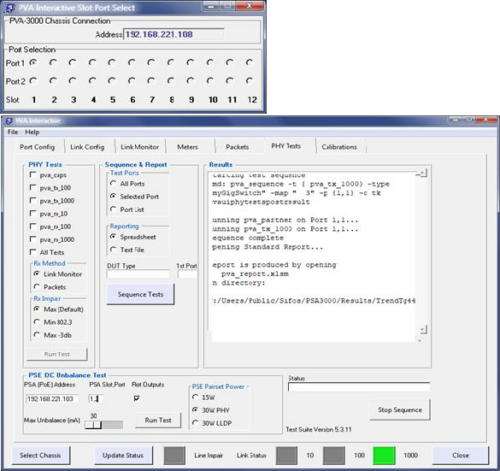Click the Select Chassis button
This screenshot has height=471, width=500.
[x=40, y=455]
